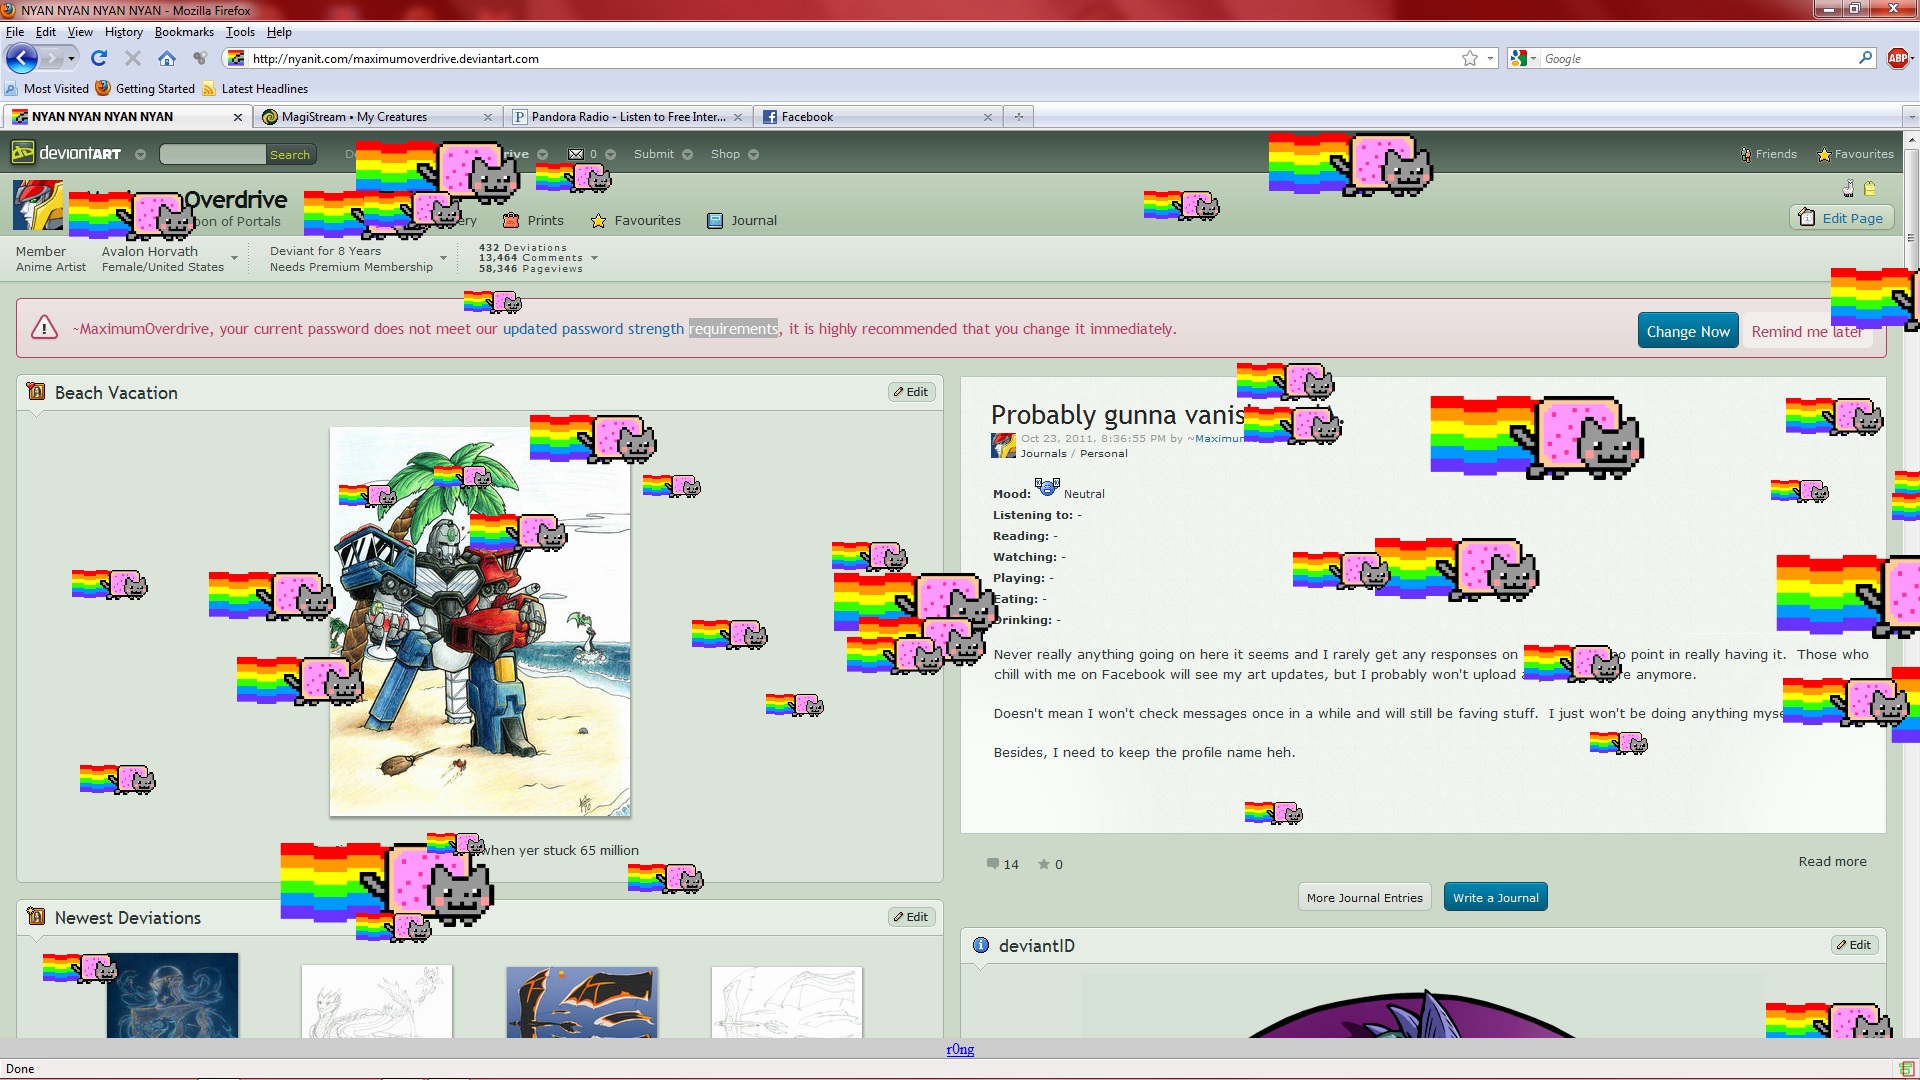1920x1080 pixels.
Task: Expand the Submit menu arrow
Action: [x=687, y=154]
